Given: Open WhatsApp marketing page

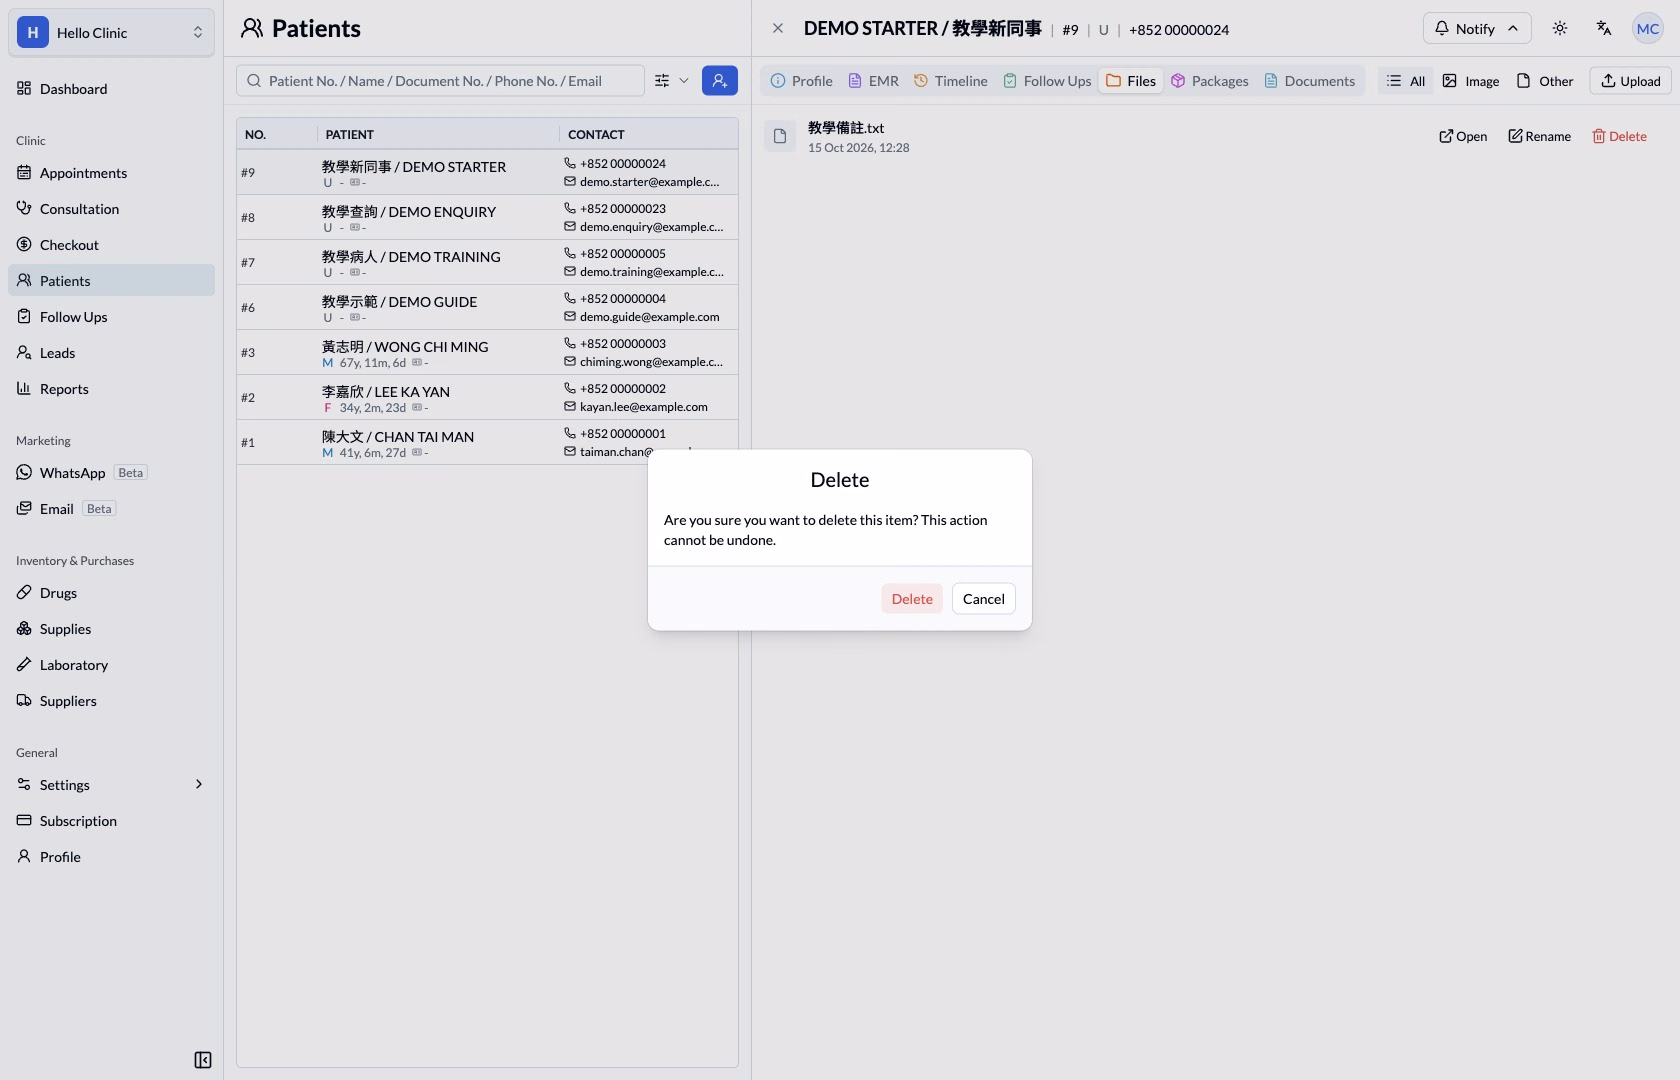Looking at the screenshot, I should [x=111, y=472].
